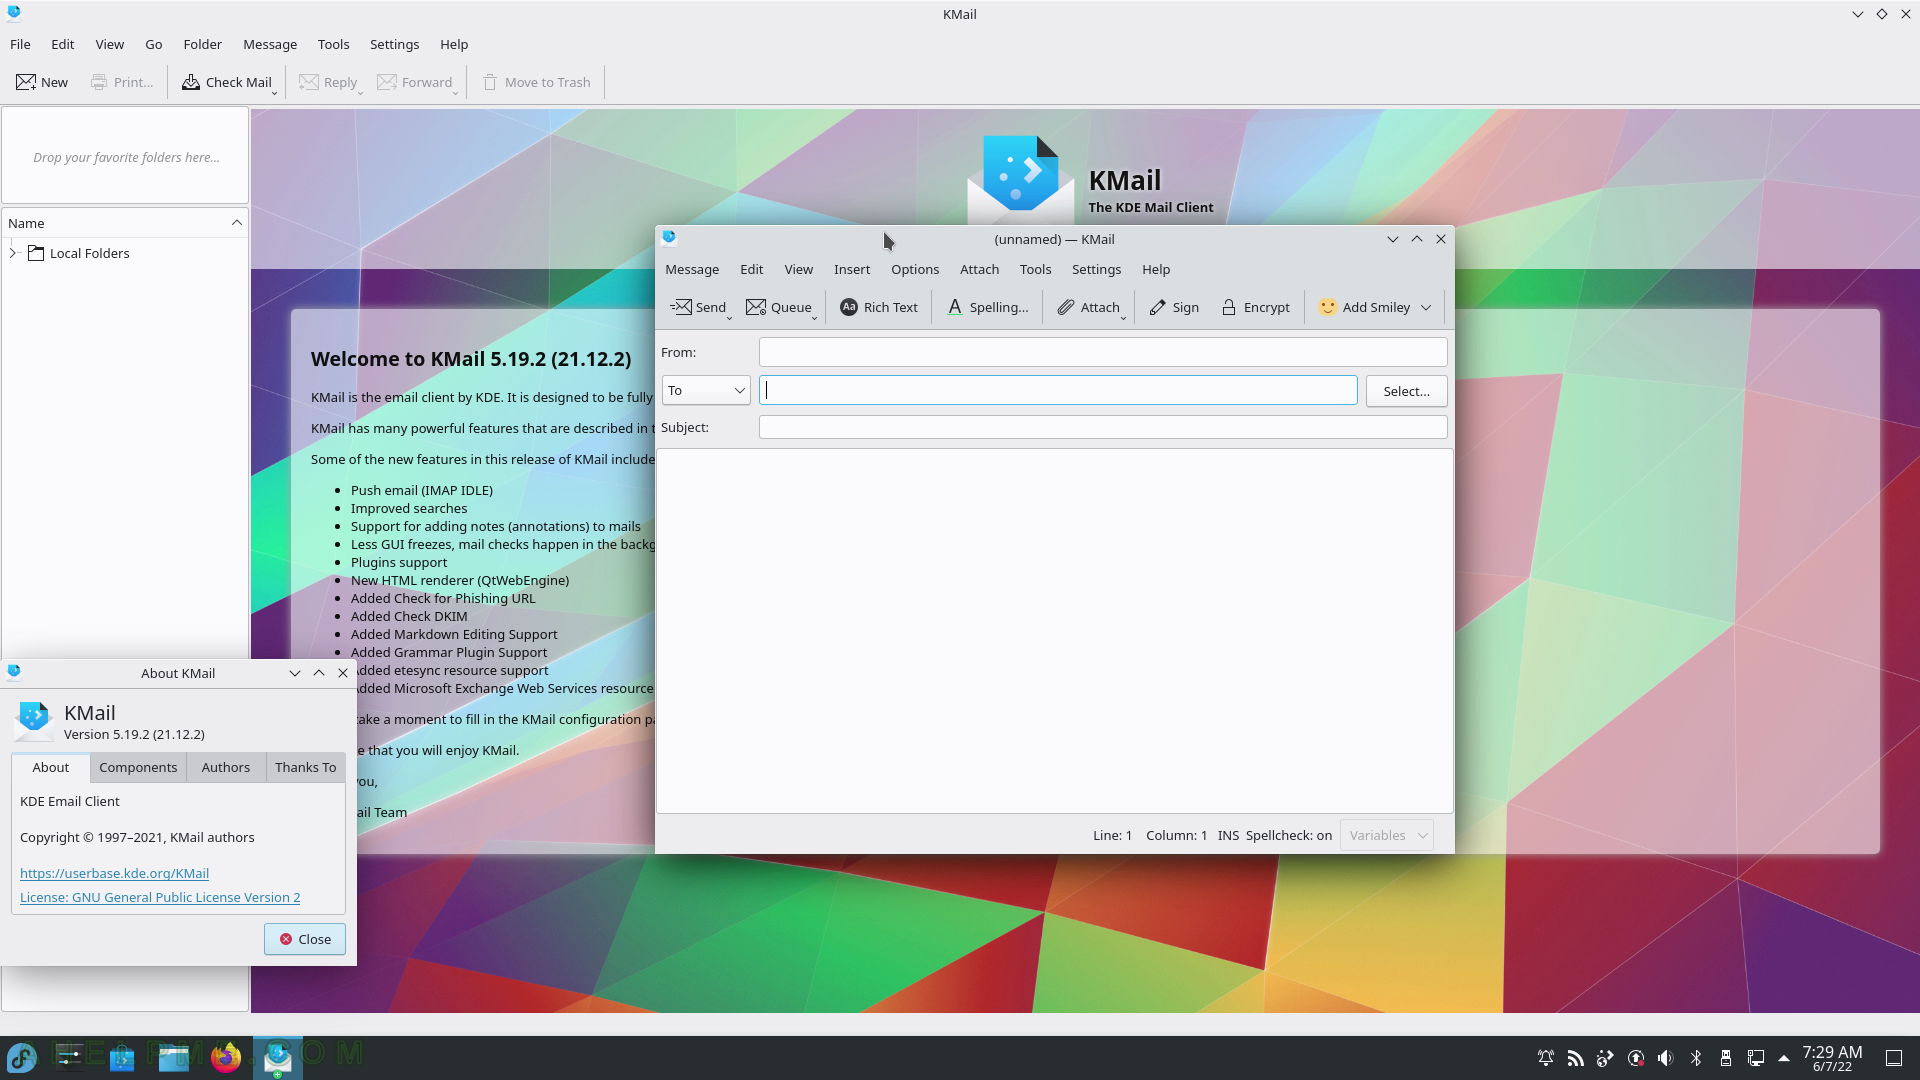The height and width of the screenshot is (1080, 1920).
Task: Click into the message body area
Action: 1055,630
